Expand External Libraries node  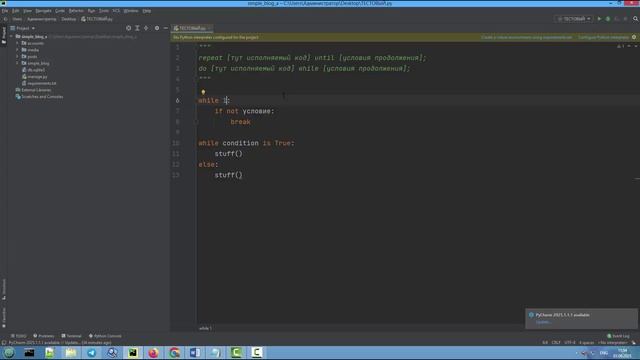pos(33,90)
